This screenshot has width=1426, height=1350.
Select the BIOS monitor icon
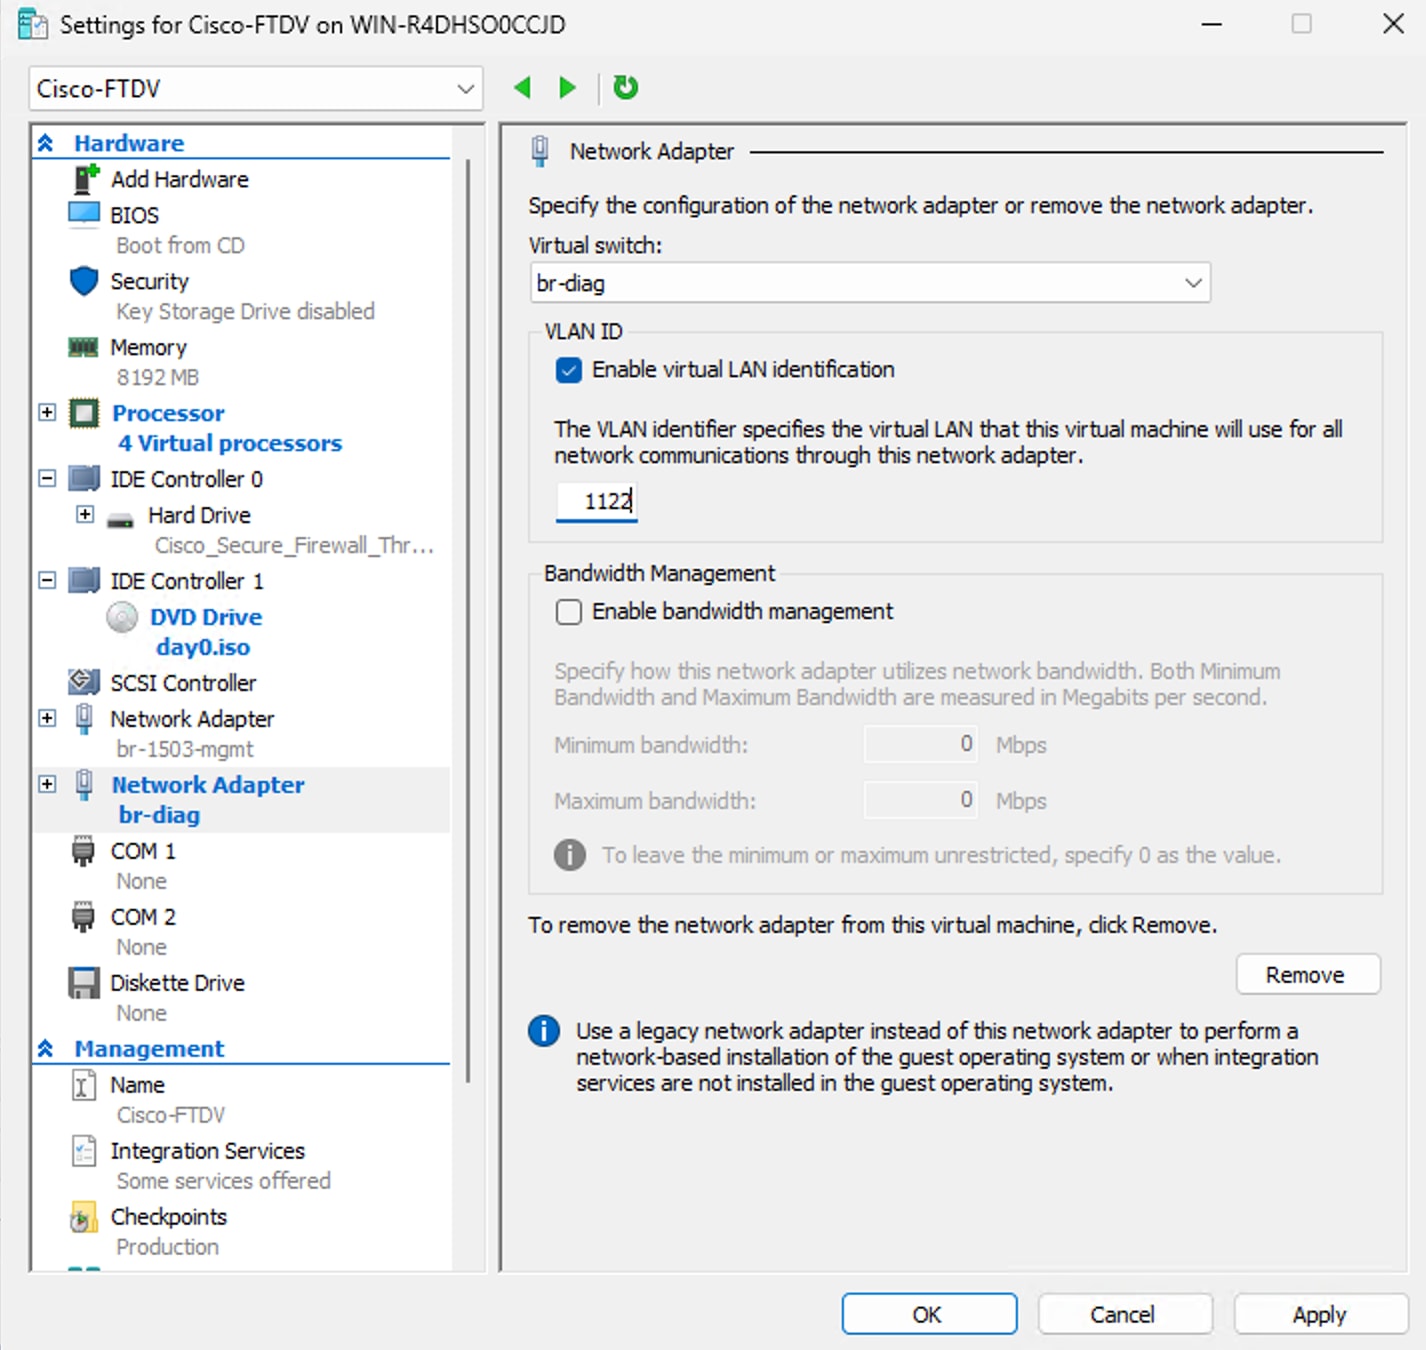(x=84, y=214)
